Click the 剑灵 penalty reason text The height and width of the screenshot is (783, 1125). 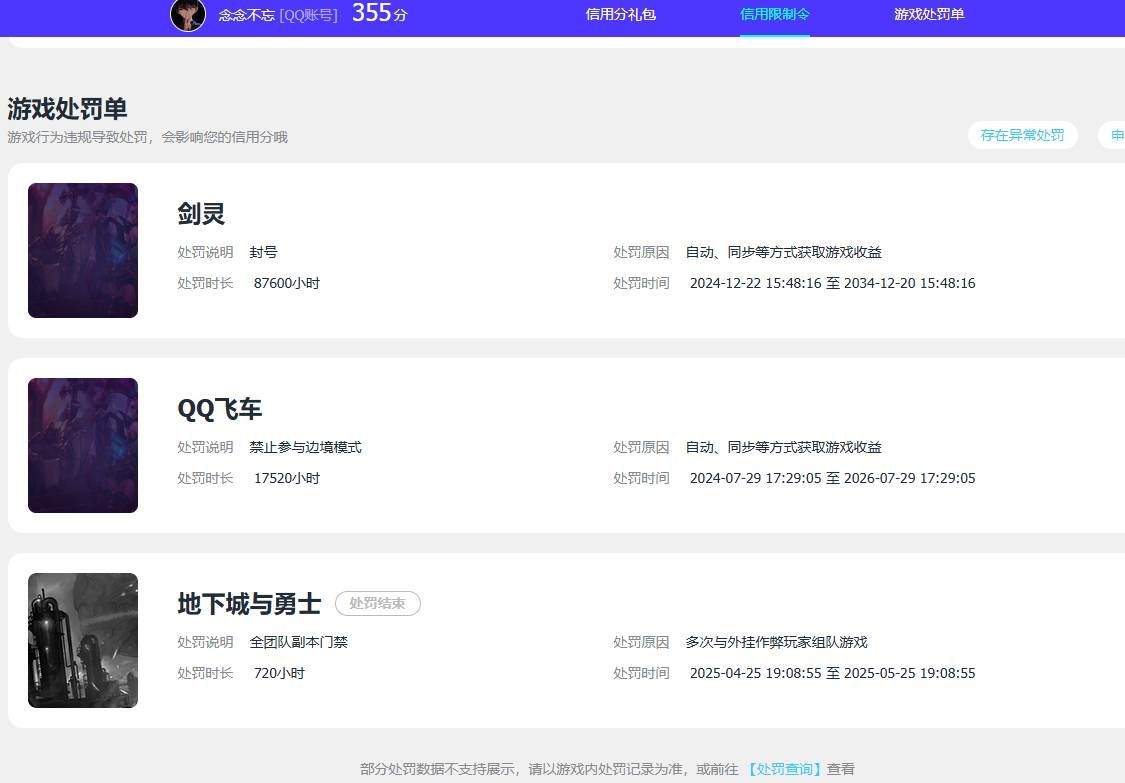tap(783, 252)
